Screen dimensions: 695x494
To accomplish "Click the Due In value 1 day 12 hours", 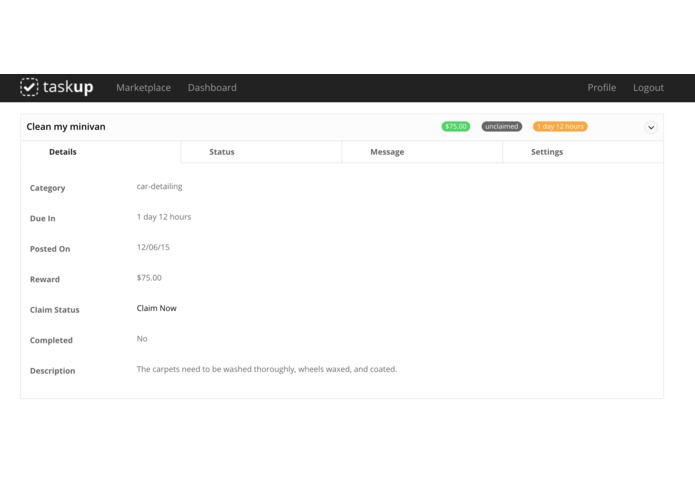I will click(x=164, y=217).
